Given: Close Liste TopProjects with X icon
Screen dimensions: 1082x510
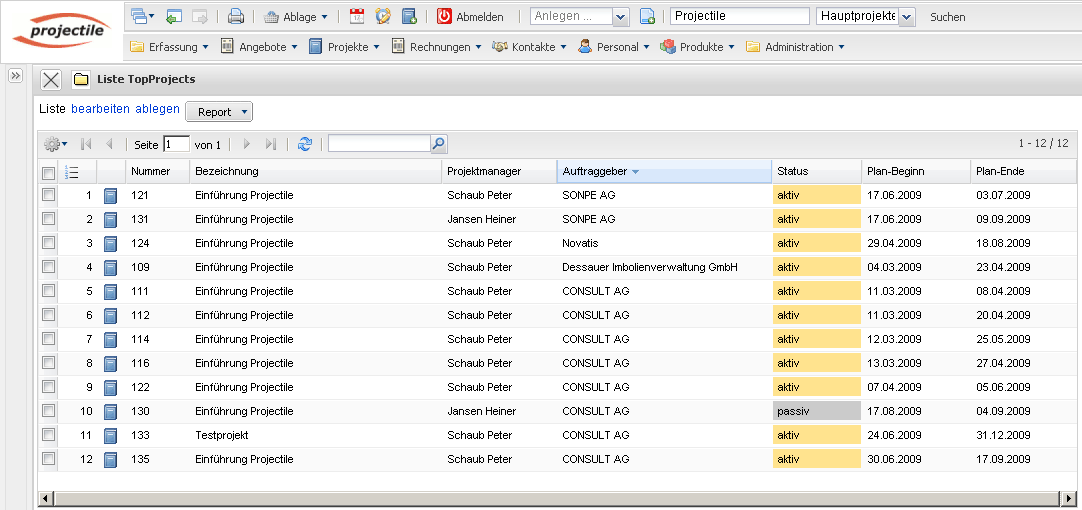Looking at the screenshot, I should click(52, 80).
